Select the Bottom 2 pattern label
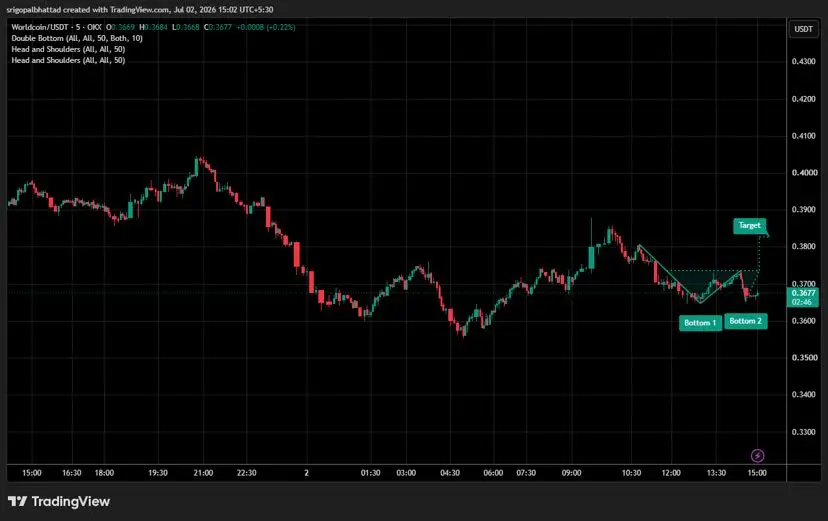 (x=746, y=321)
